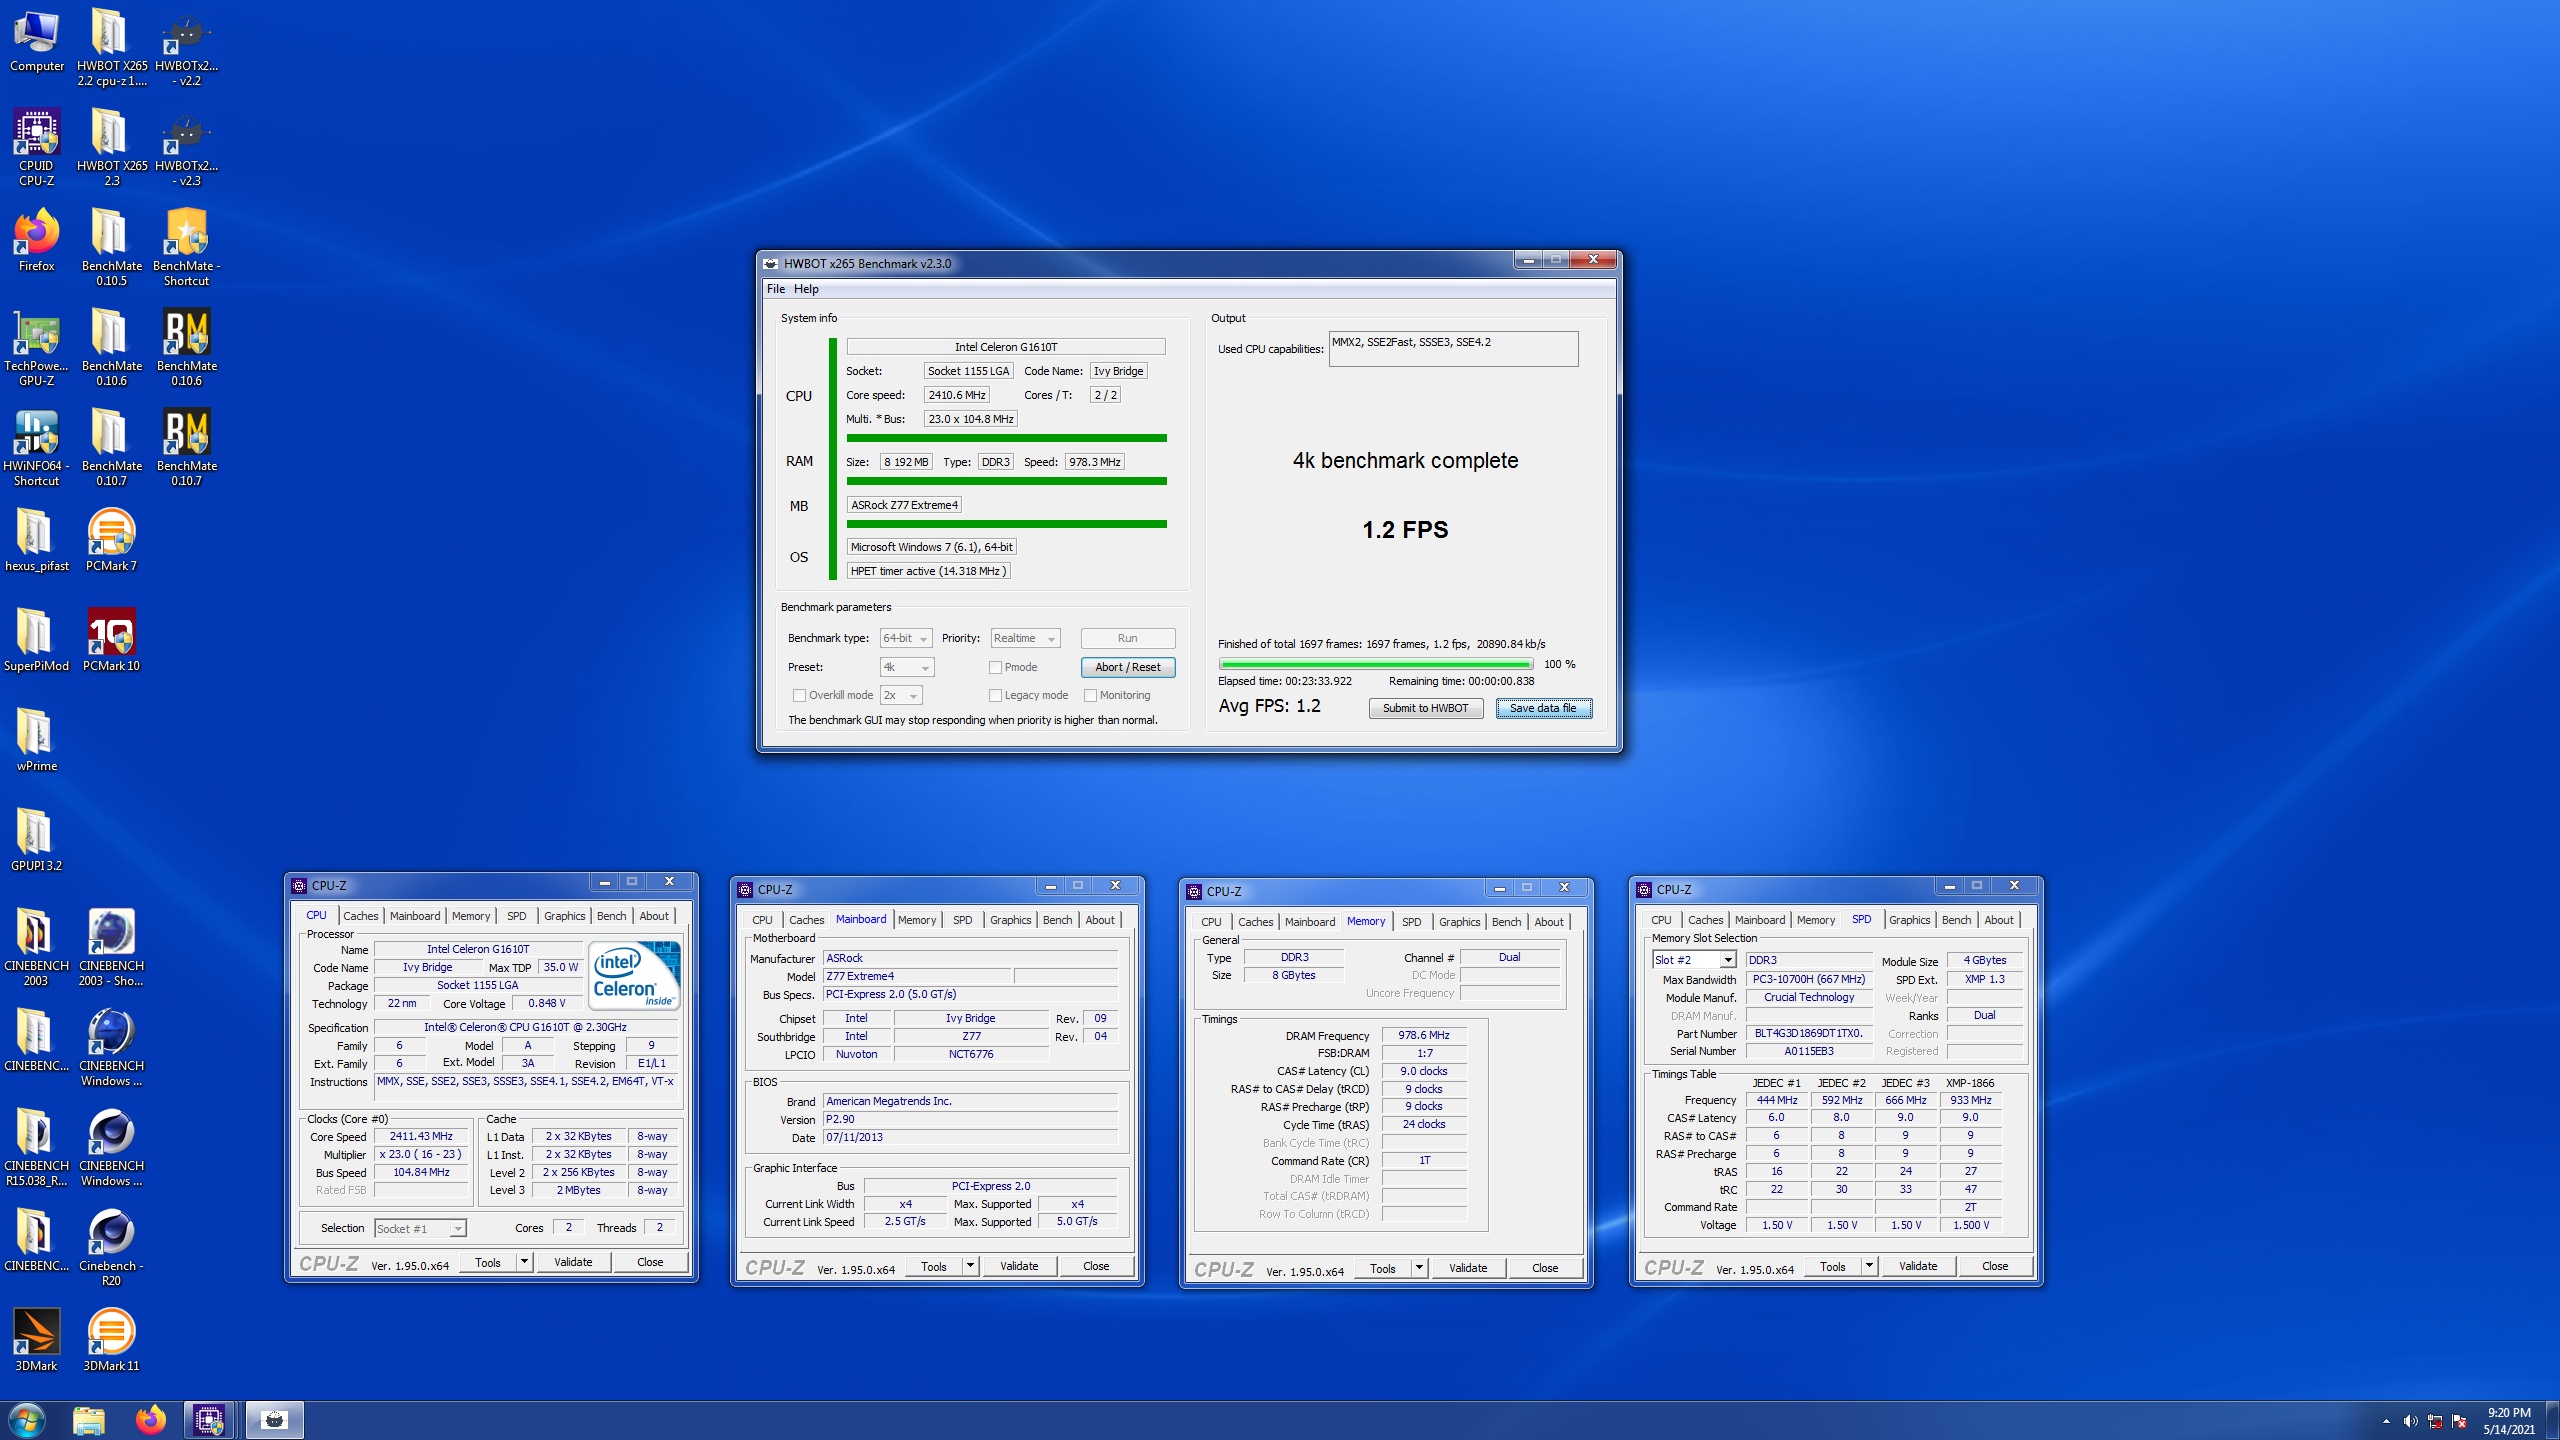Open the Computer desktop icon

[x=37, y=42]
